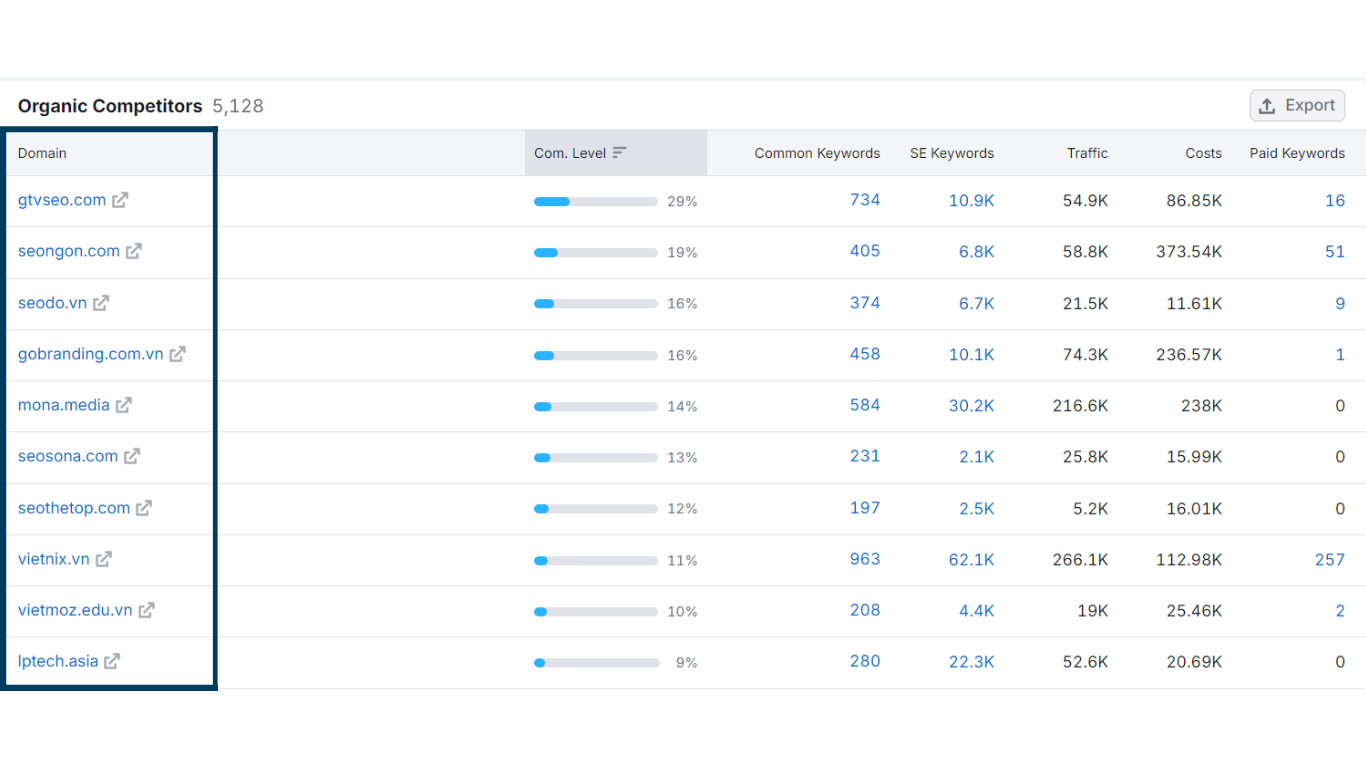
Task: Open the gobranding.com.vn domain link
Action: pos(90,354)
